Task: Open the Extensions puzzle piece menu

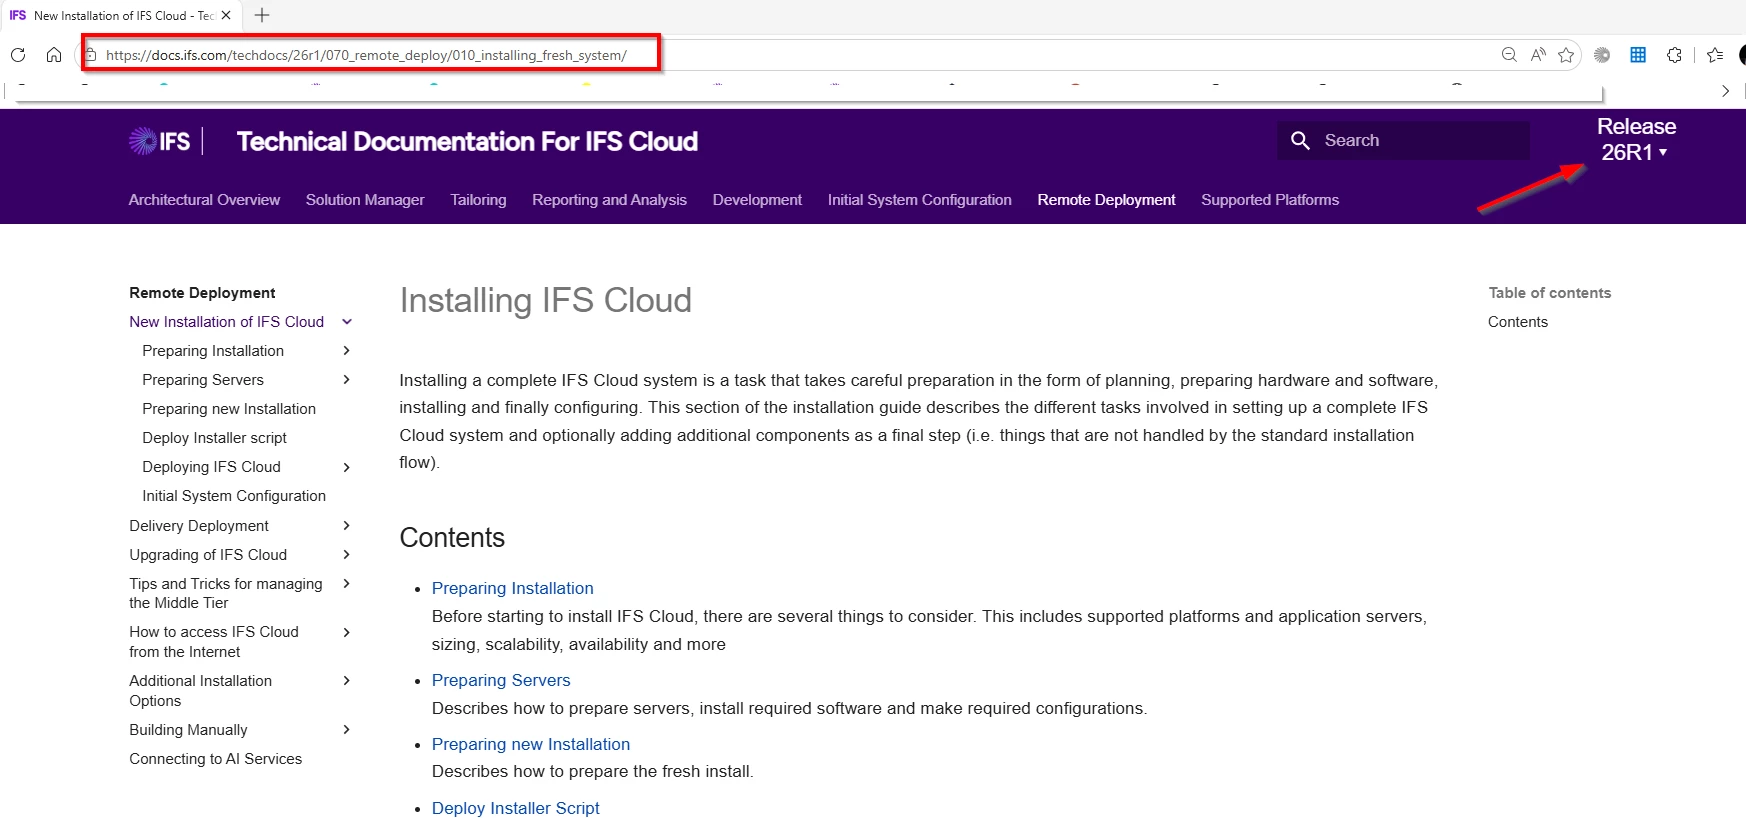Action: [1674, 55]
